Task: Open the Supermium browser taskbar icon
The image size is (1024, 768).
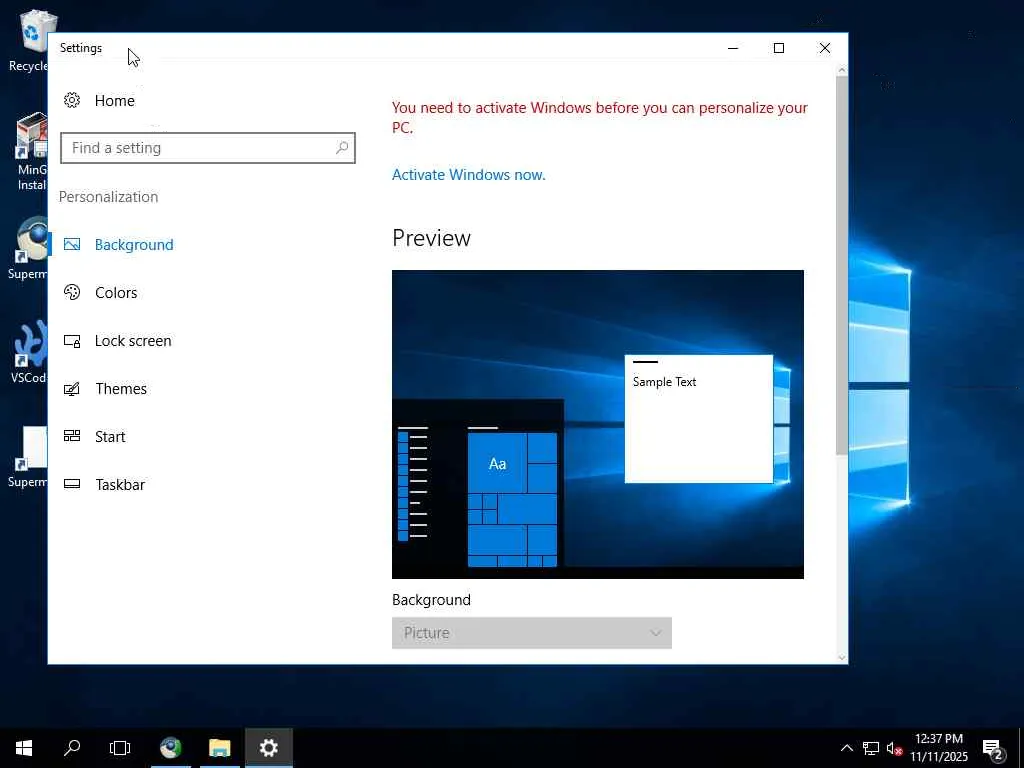Action: coord(171,748)
